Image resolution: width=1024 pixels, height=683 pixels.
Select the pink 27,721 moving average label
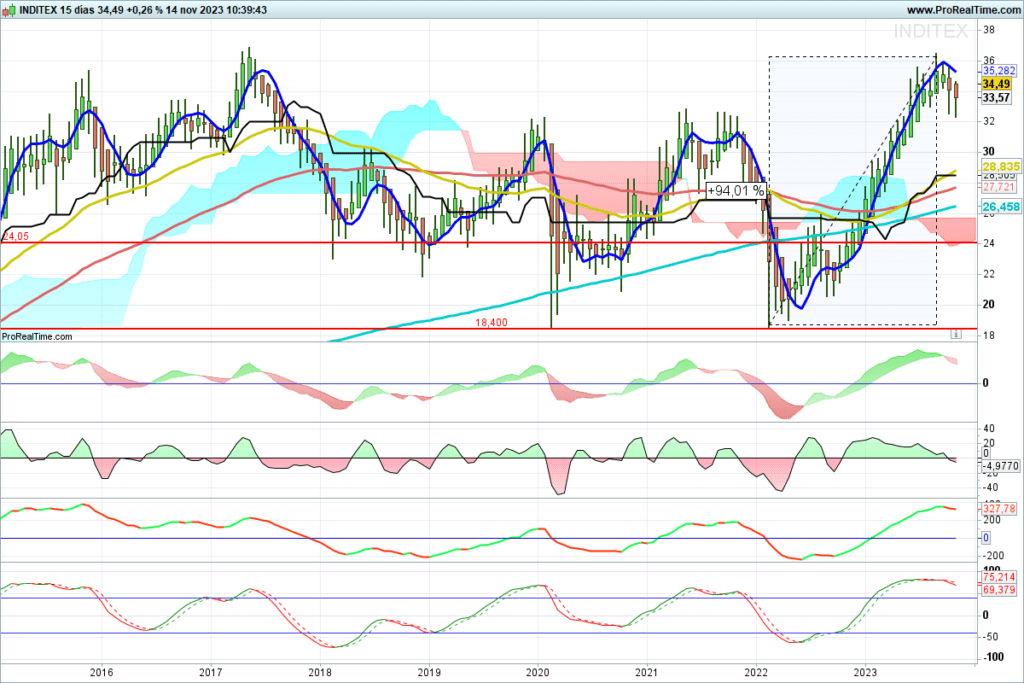tap(999, 187)
